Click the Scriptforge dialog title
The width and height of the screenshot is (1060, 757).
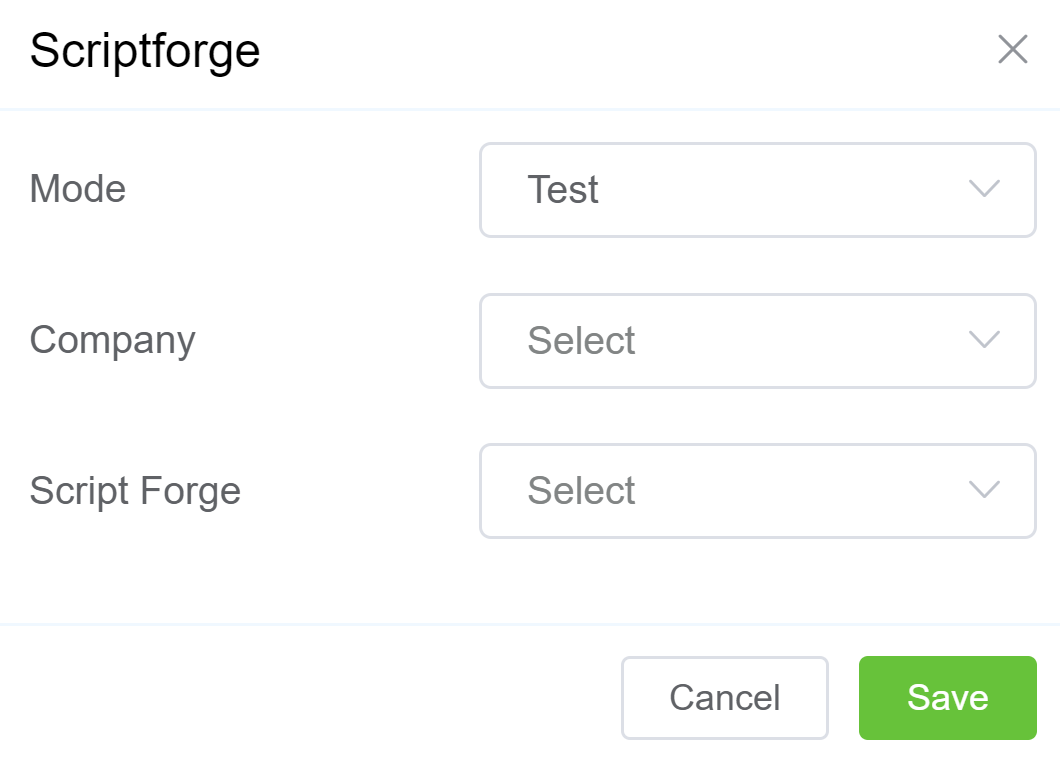point(145,50)
